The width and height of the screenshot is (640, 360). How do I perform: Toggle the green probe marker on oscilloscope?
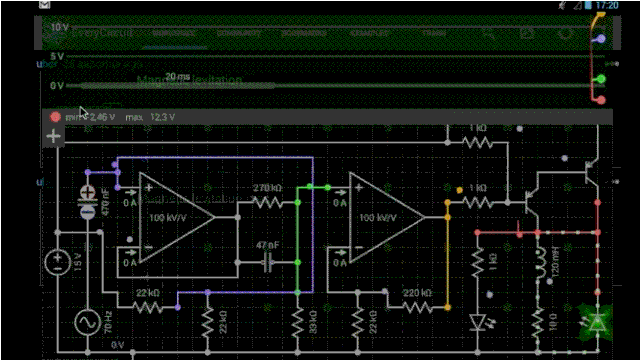[x=600, y=79]
